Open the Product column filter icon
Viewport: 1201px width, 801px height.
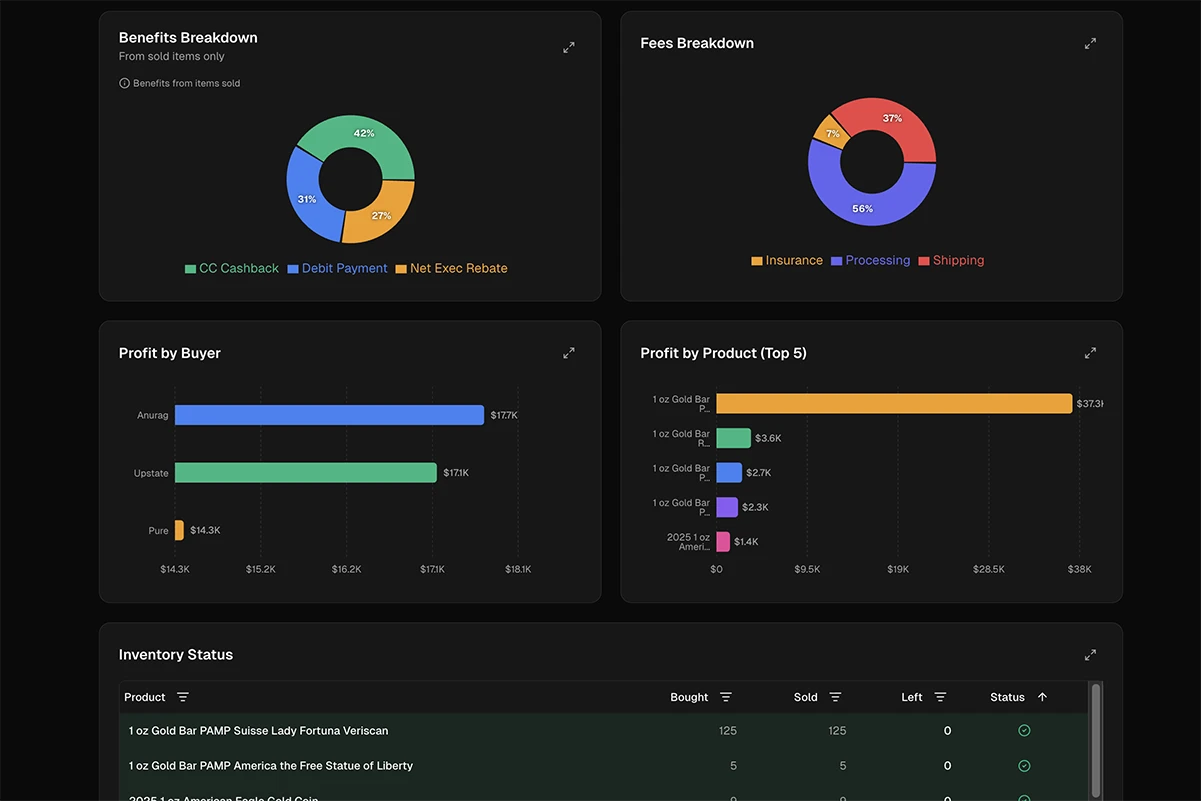[x=183, y=697]
